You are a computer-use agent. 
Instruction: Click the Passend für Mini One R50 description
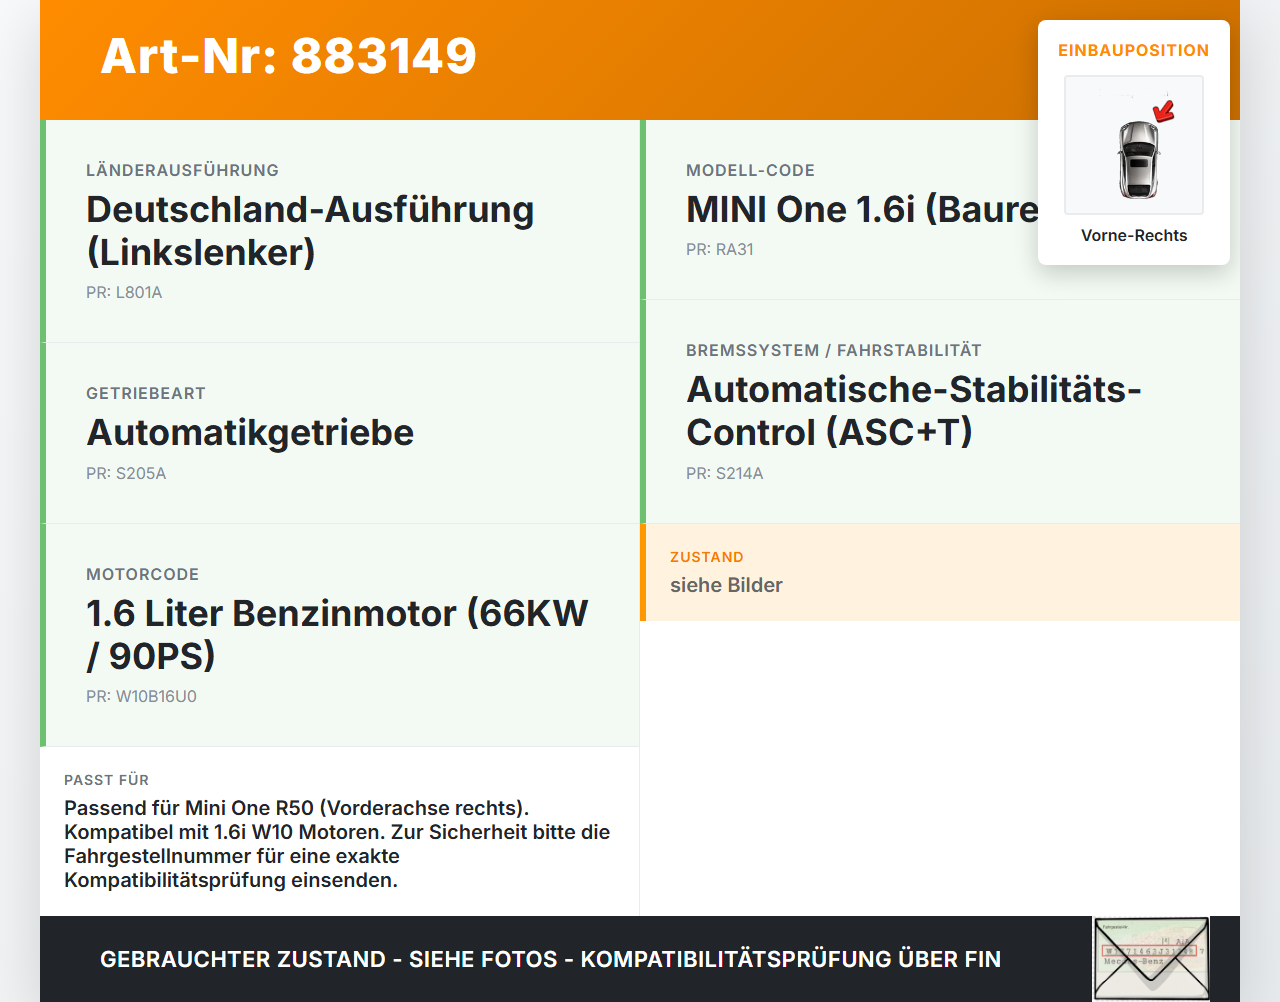click(x=337, y=844)
